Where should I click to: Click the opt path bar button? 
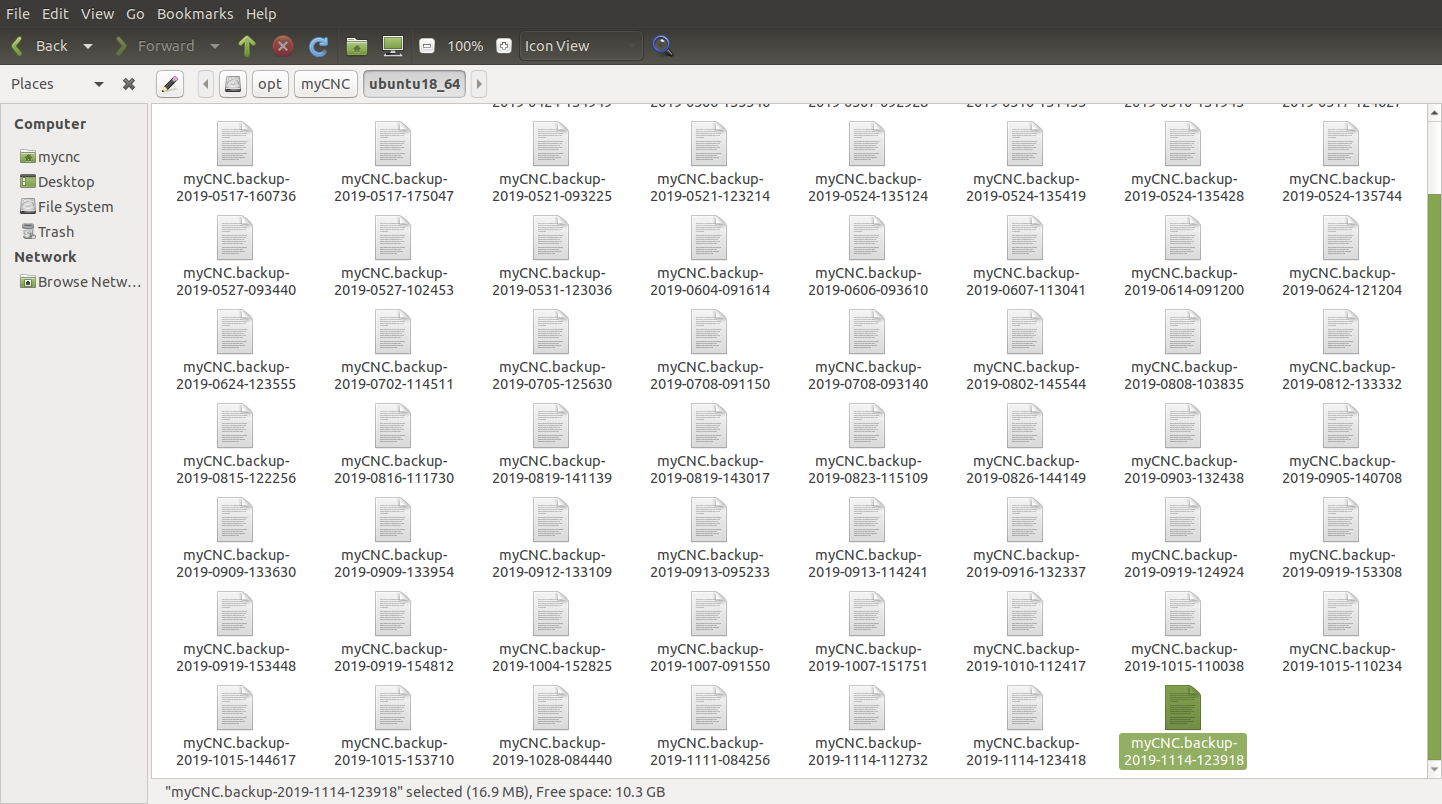pos(270,84)
